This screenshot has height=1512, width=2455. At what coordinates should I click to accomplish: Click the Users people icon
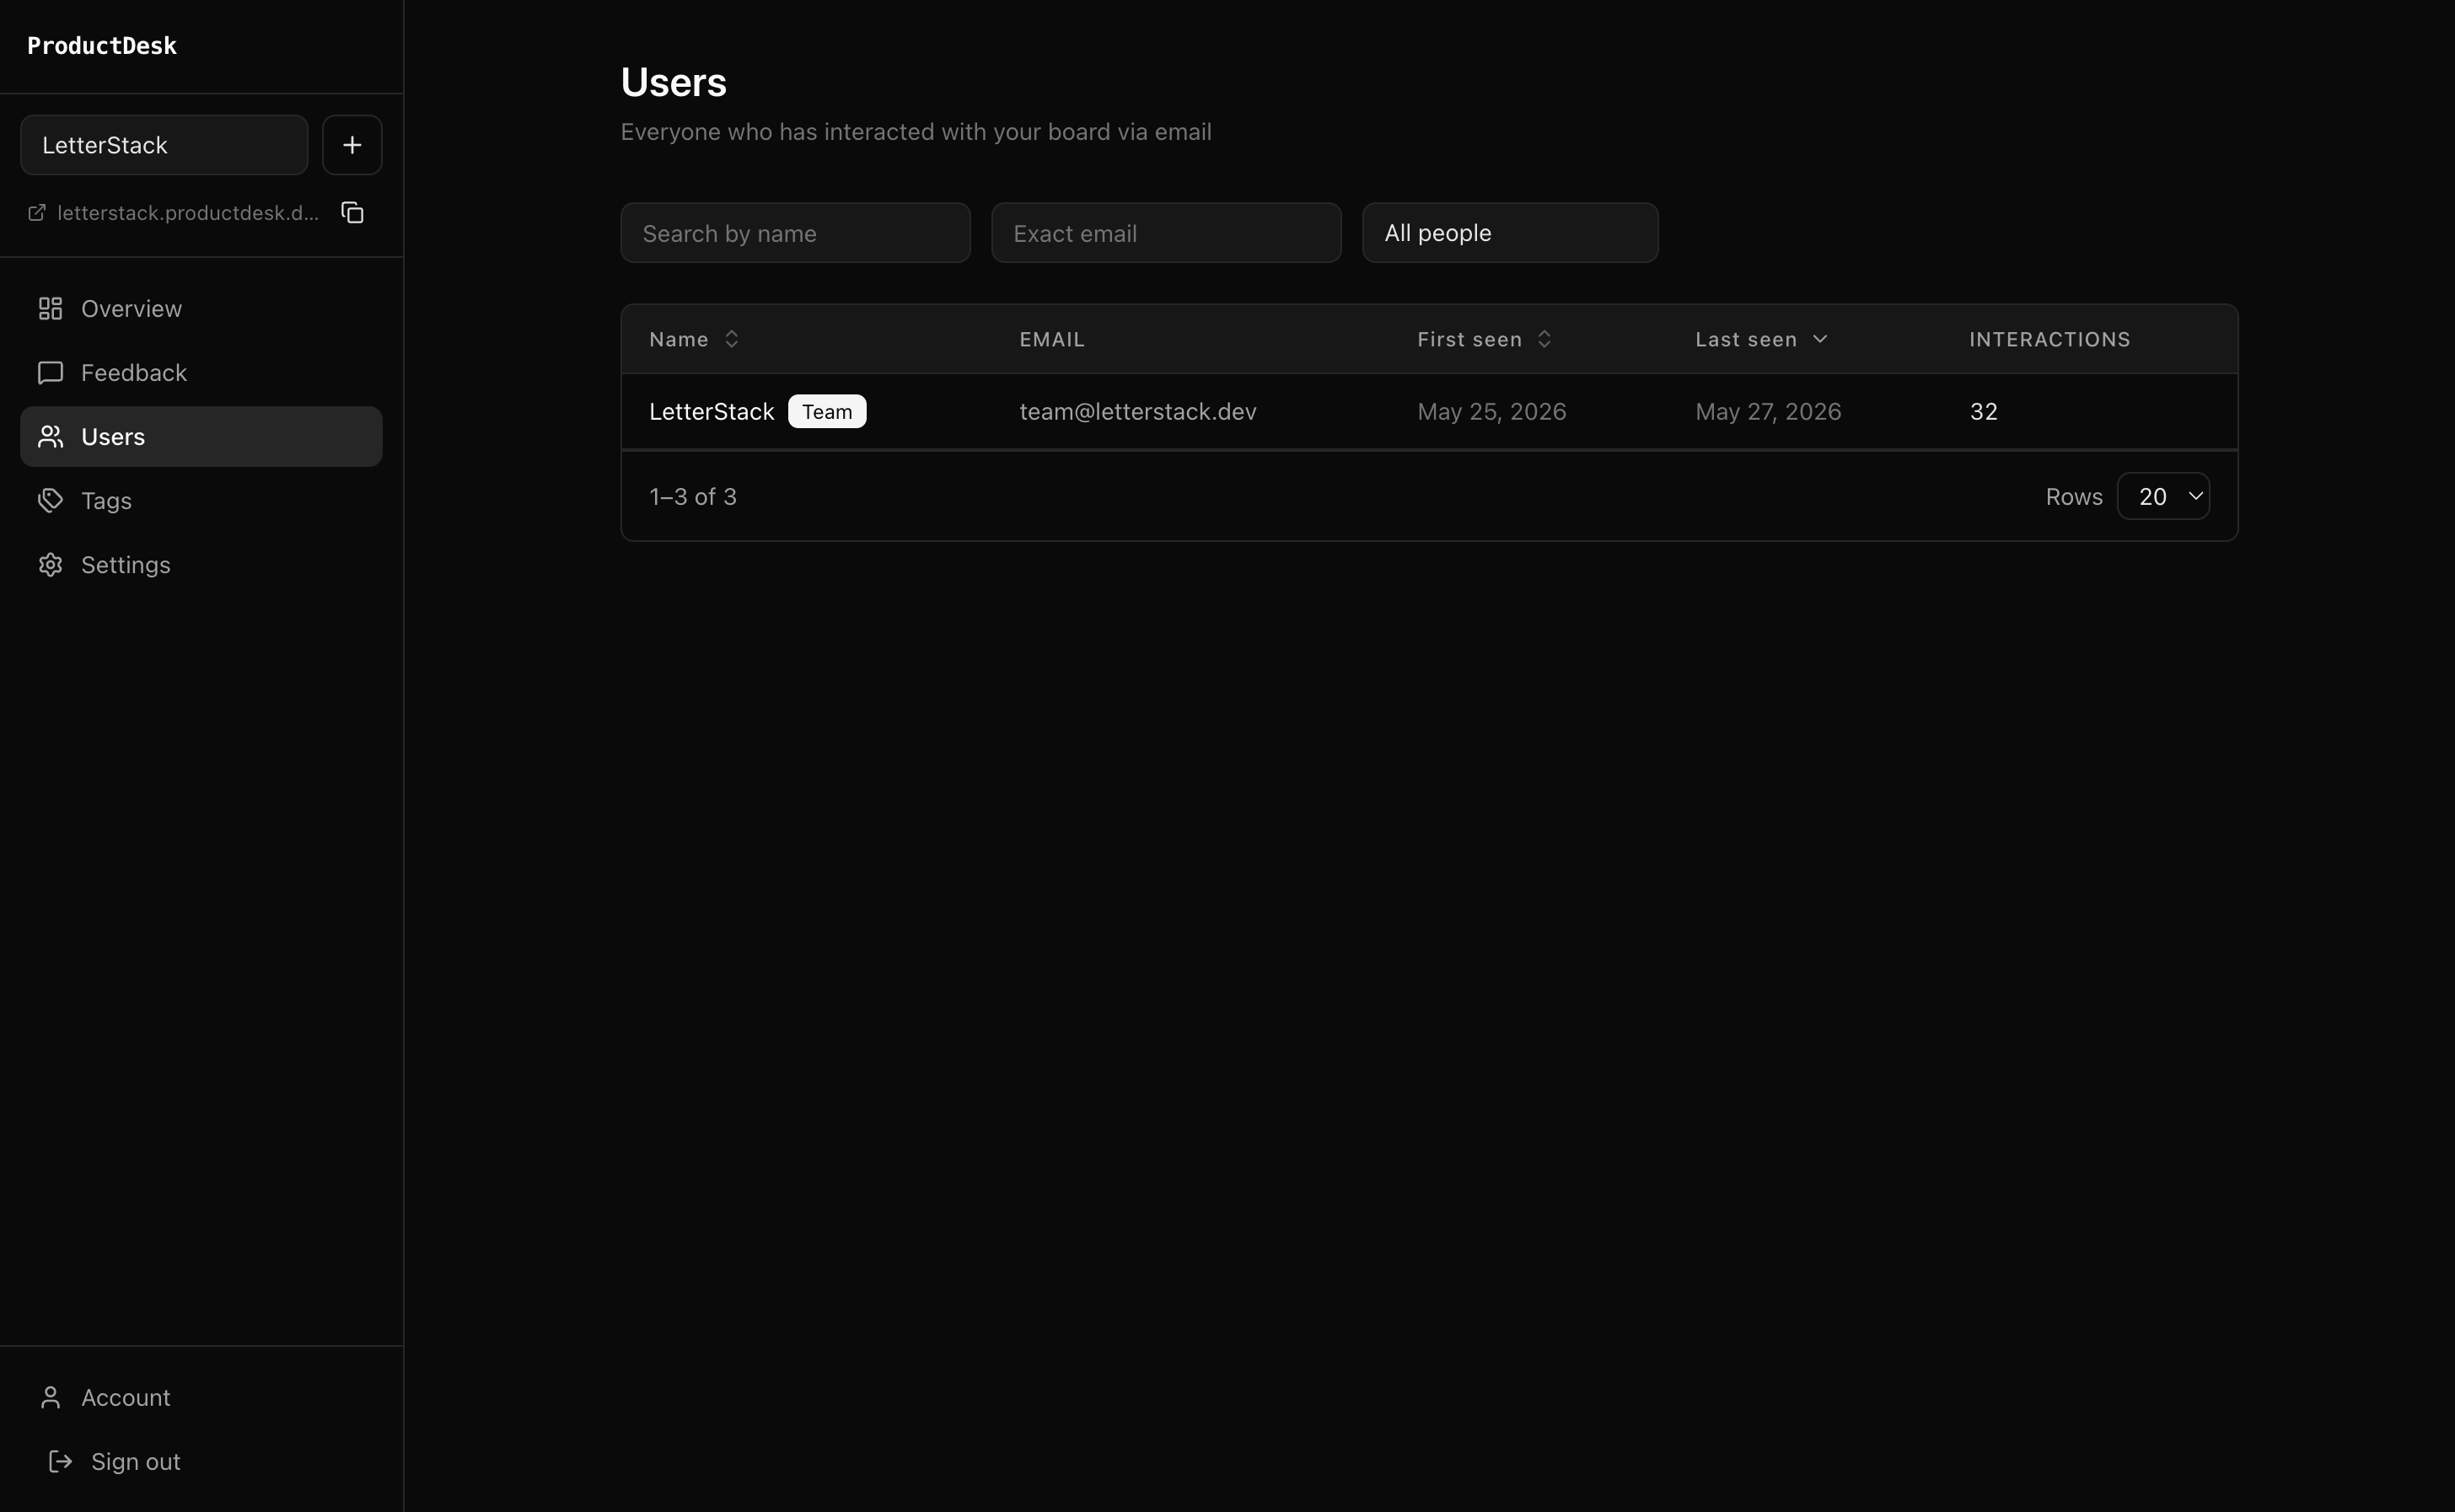point(51,437)
